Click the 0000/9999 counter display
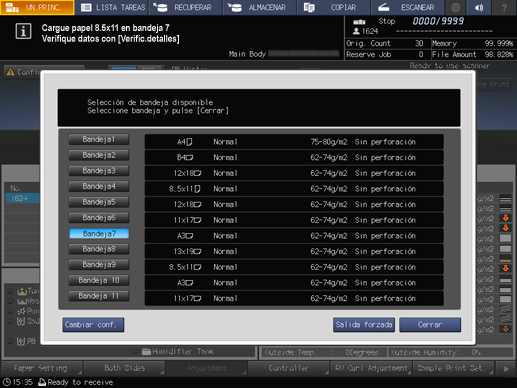Image resolution: width=517 pixels, height=388 pixels. (x=438, y=21)
